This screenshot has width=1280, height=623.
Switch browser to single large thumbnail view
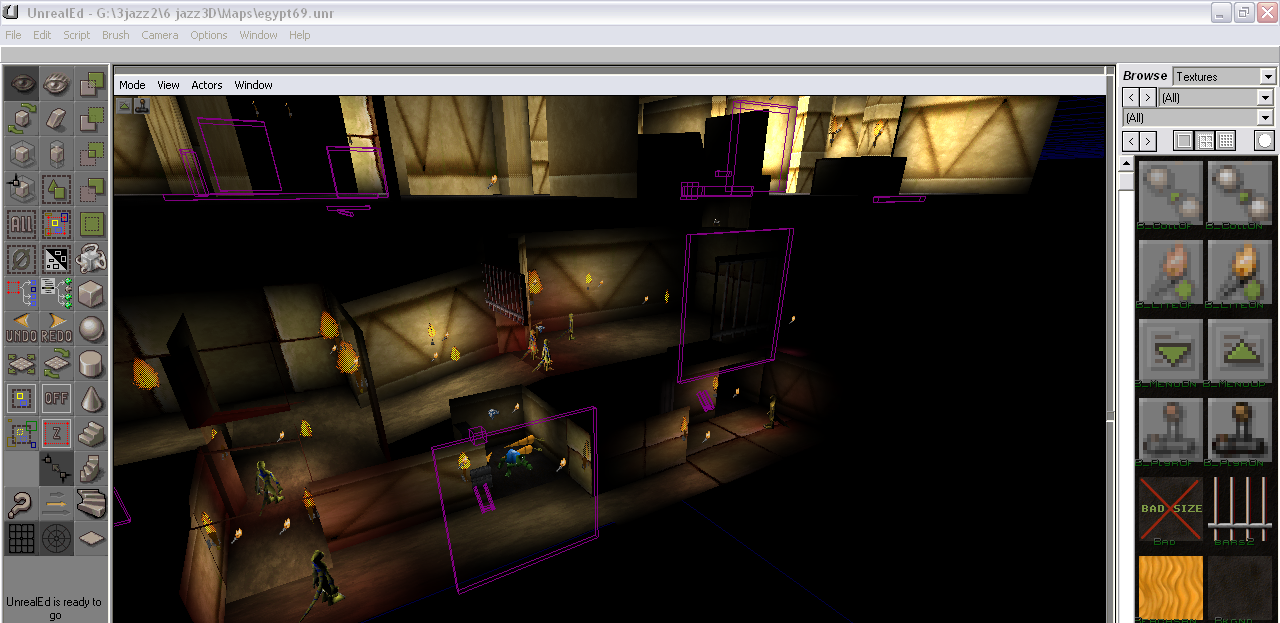click(x=1184, y=141)
